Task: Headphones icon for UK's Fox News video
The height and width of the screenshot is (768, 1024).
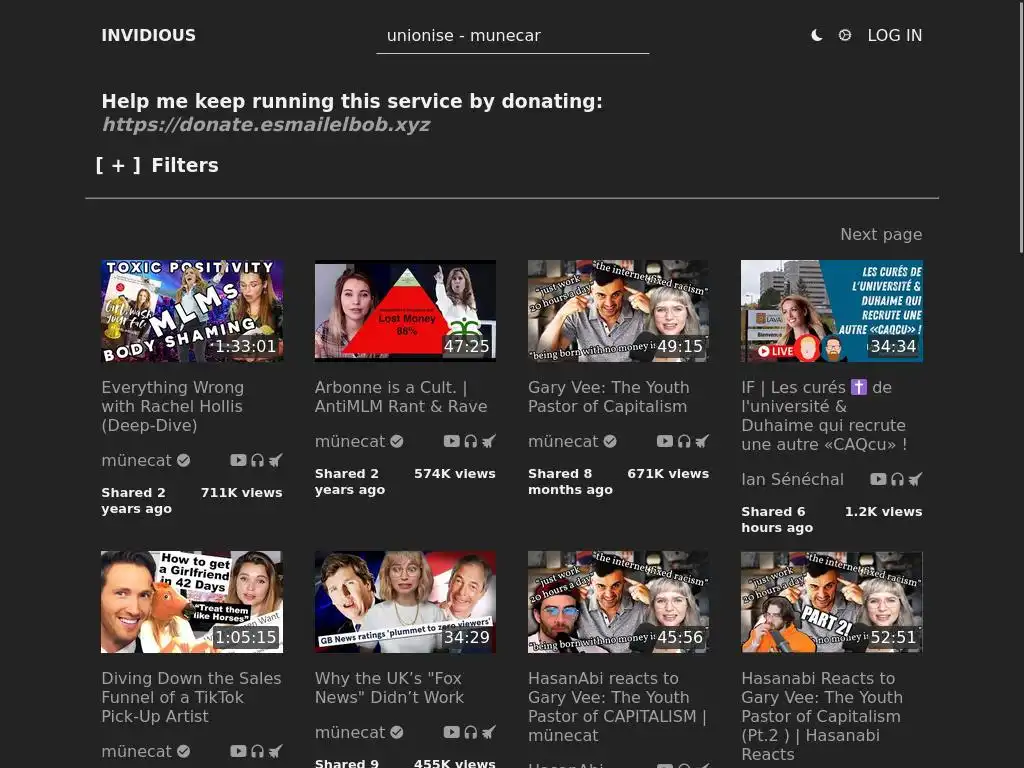Action: pos(471,733)
